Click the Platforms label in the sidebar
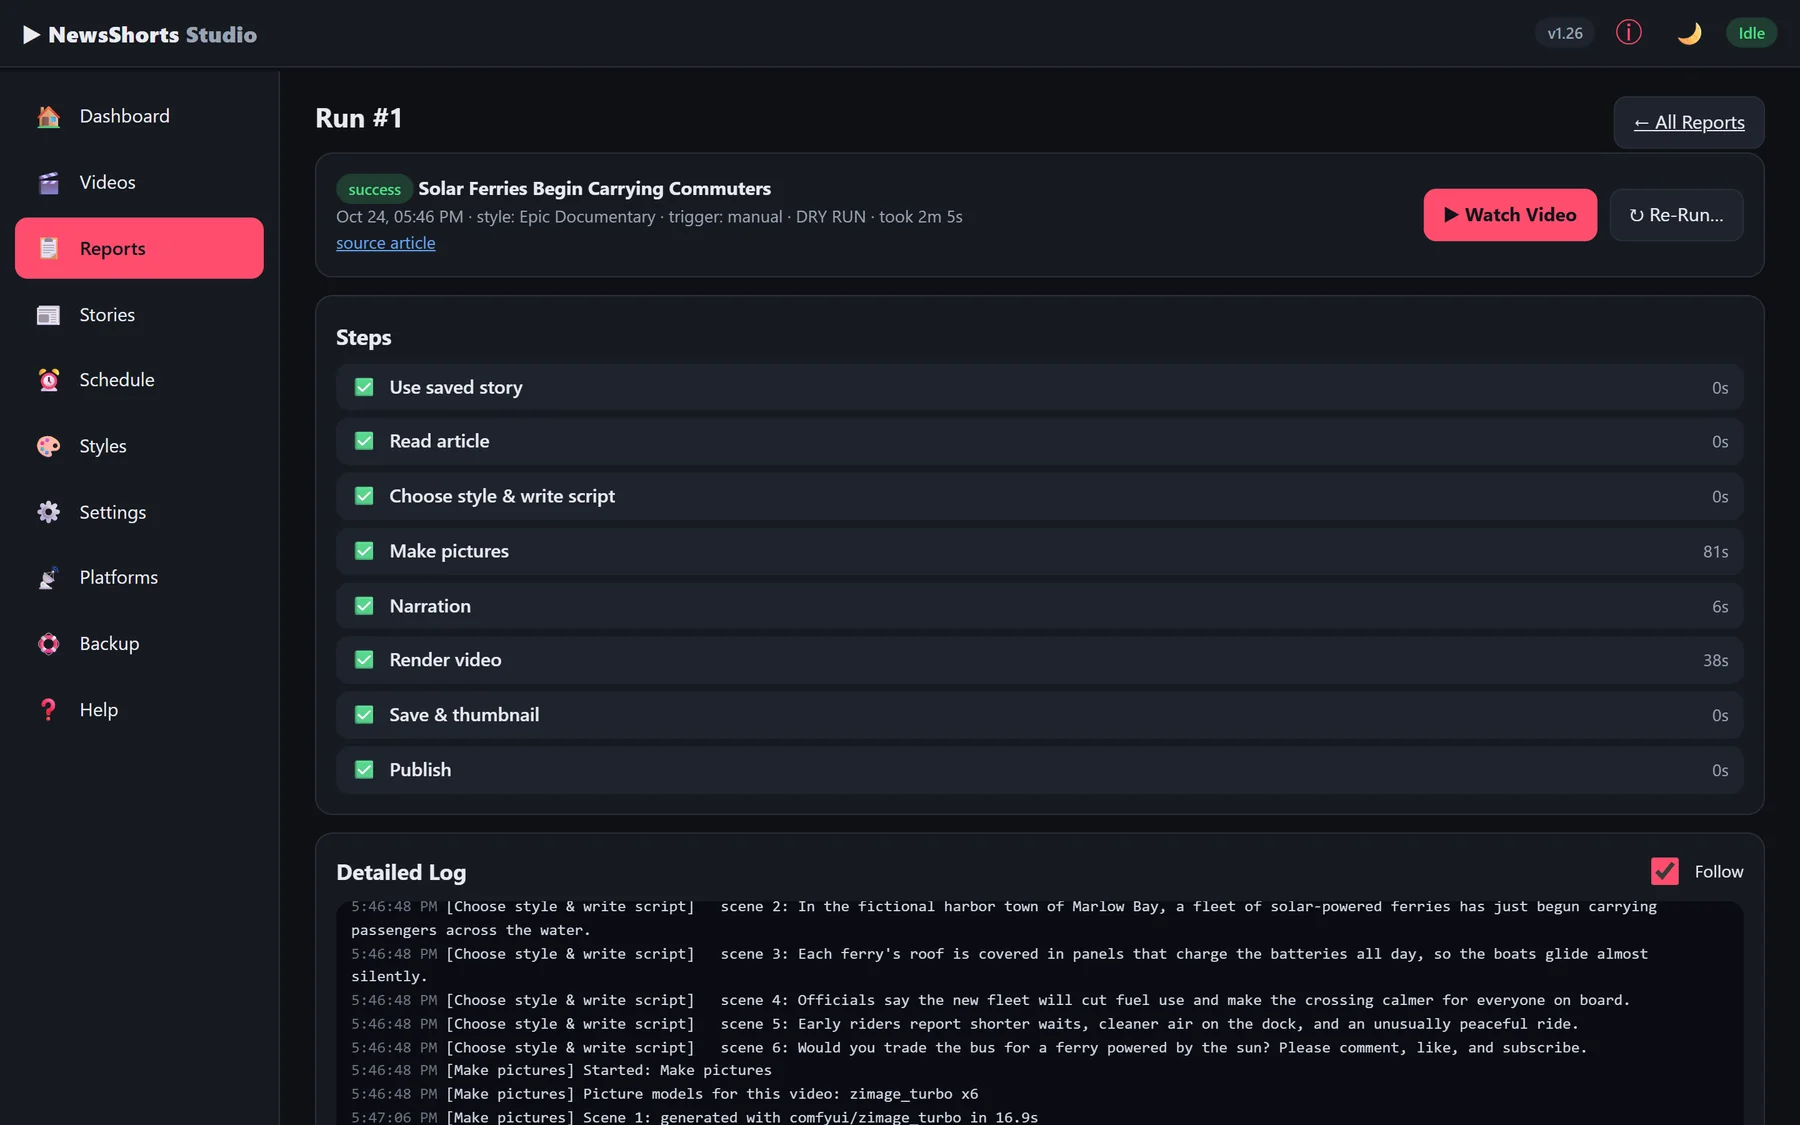Image resolution: width=1800 pixels, height=1125 pixels. pyautogui.click(x=119, y=577)
